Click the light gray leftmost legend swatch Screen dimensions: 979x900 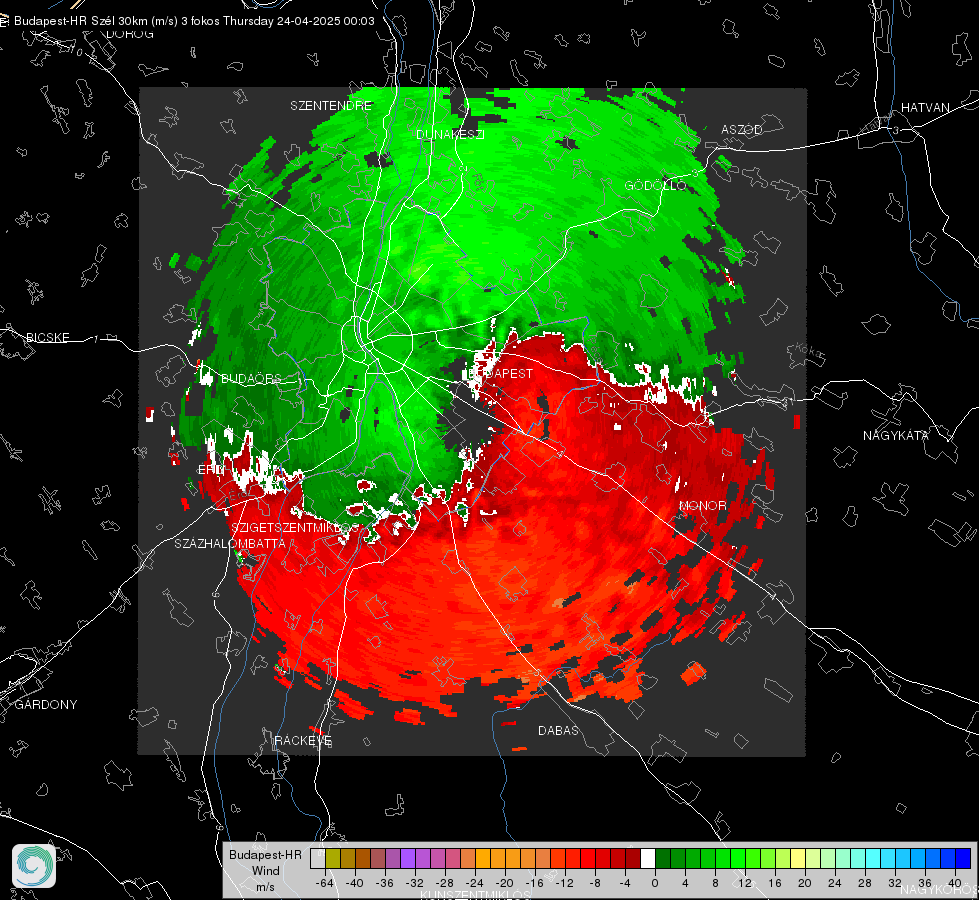[x=318, y=859]
